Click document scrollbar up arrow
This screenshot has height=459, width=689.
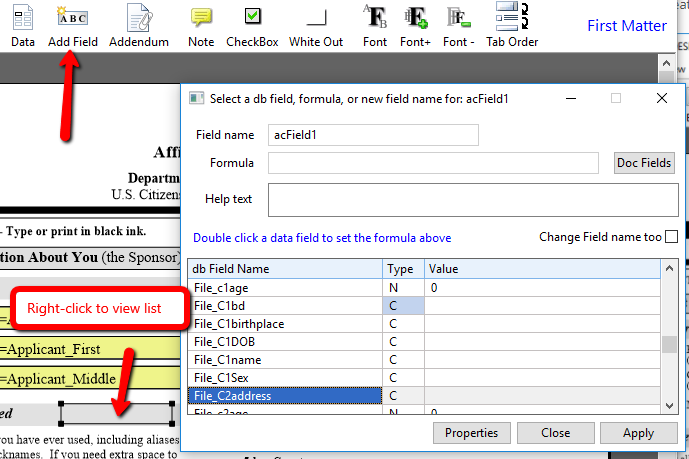[x=666, y=63]
